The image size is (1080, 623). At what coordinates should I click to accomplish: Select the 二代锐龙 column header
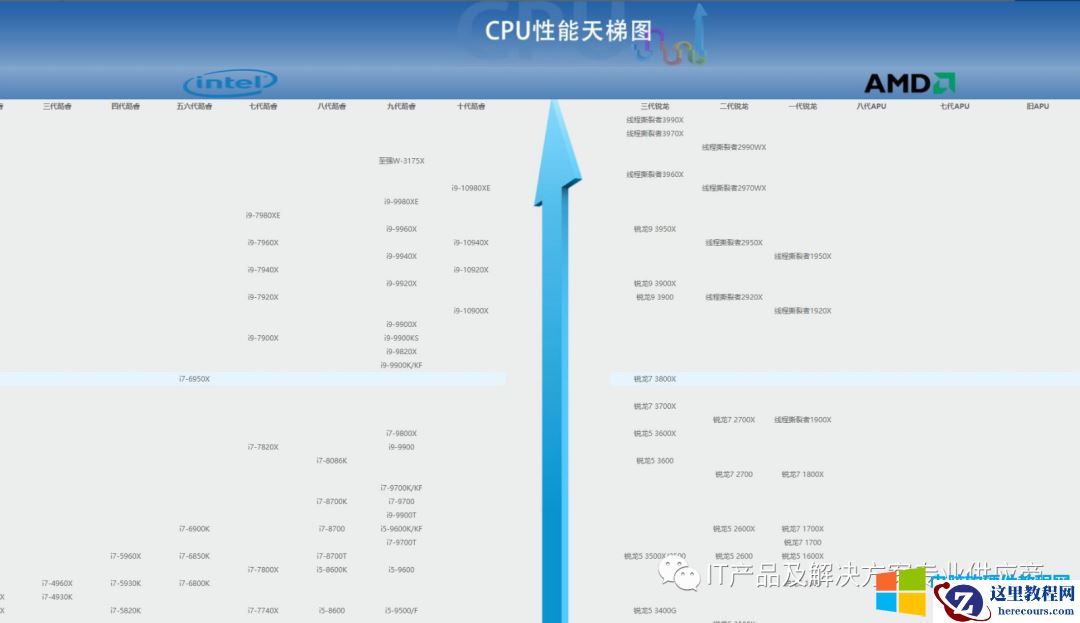[x=734, y=106]
